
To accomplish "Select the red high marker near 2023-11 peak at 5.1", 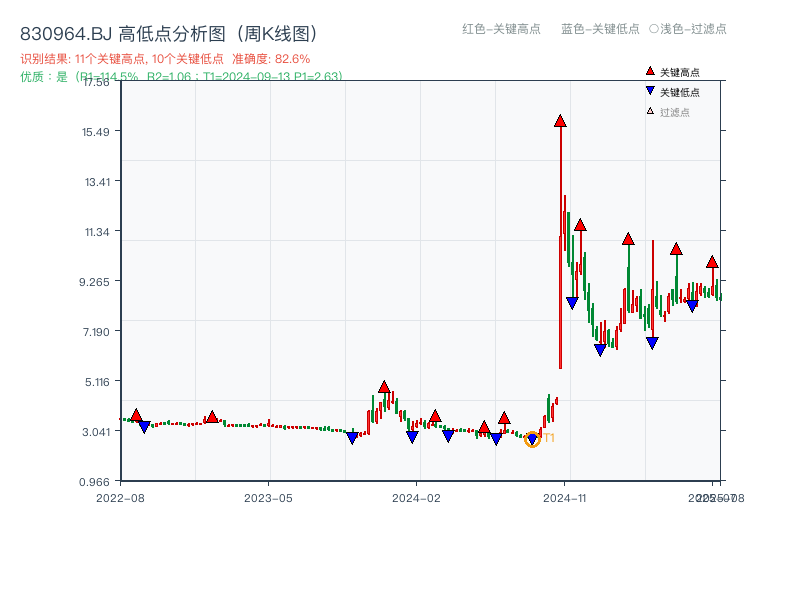I will (x=384, y=387).
